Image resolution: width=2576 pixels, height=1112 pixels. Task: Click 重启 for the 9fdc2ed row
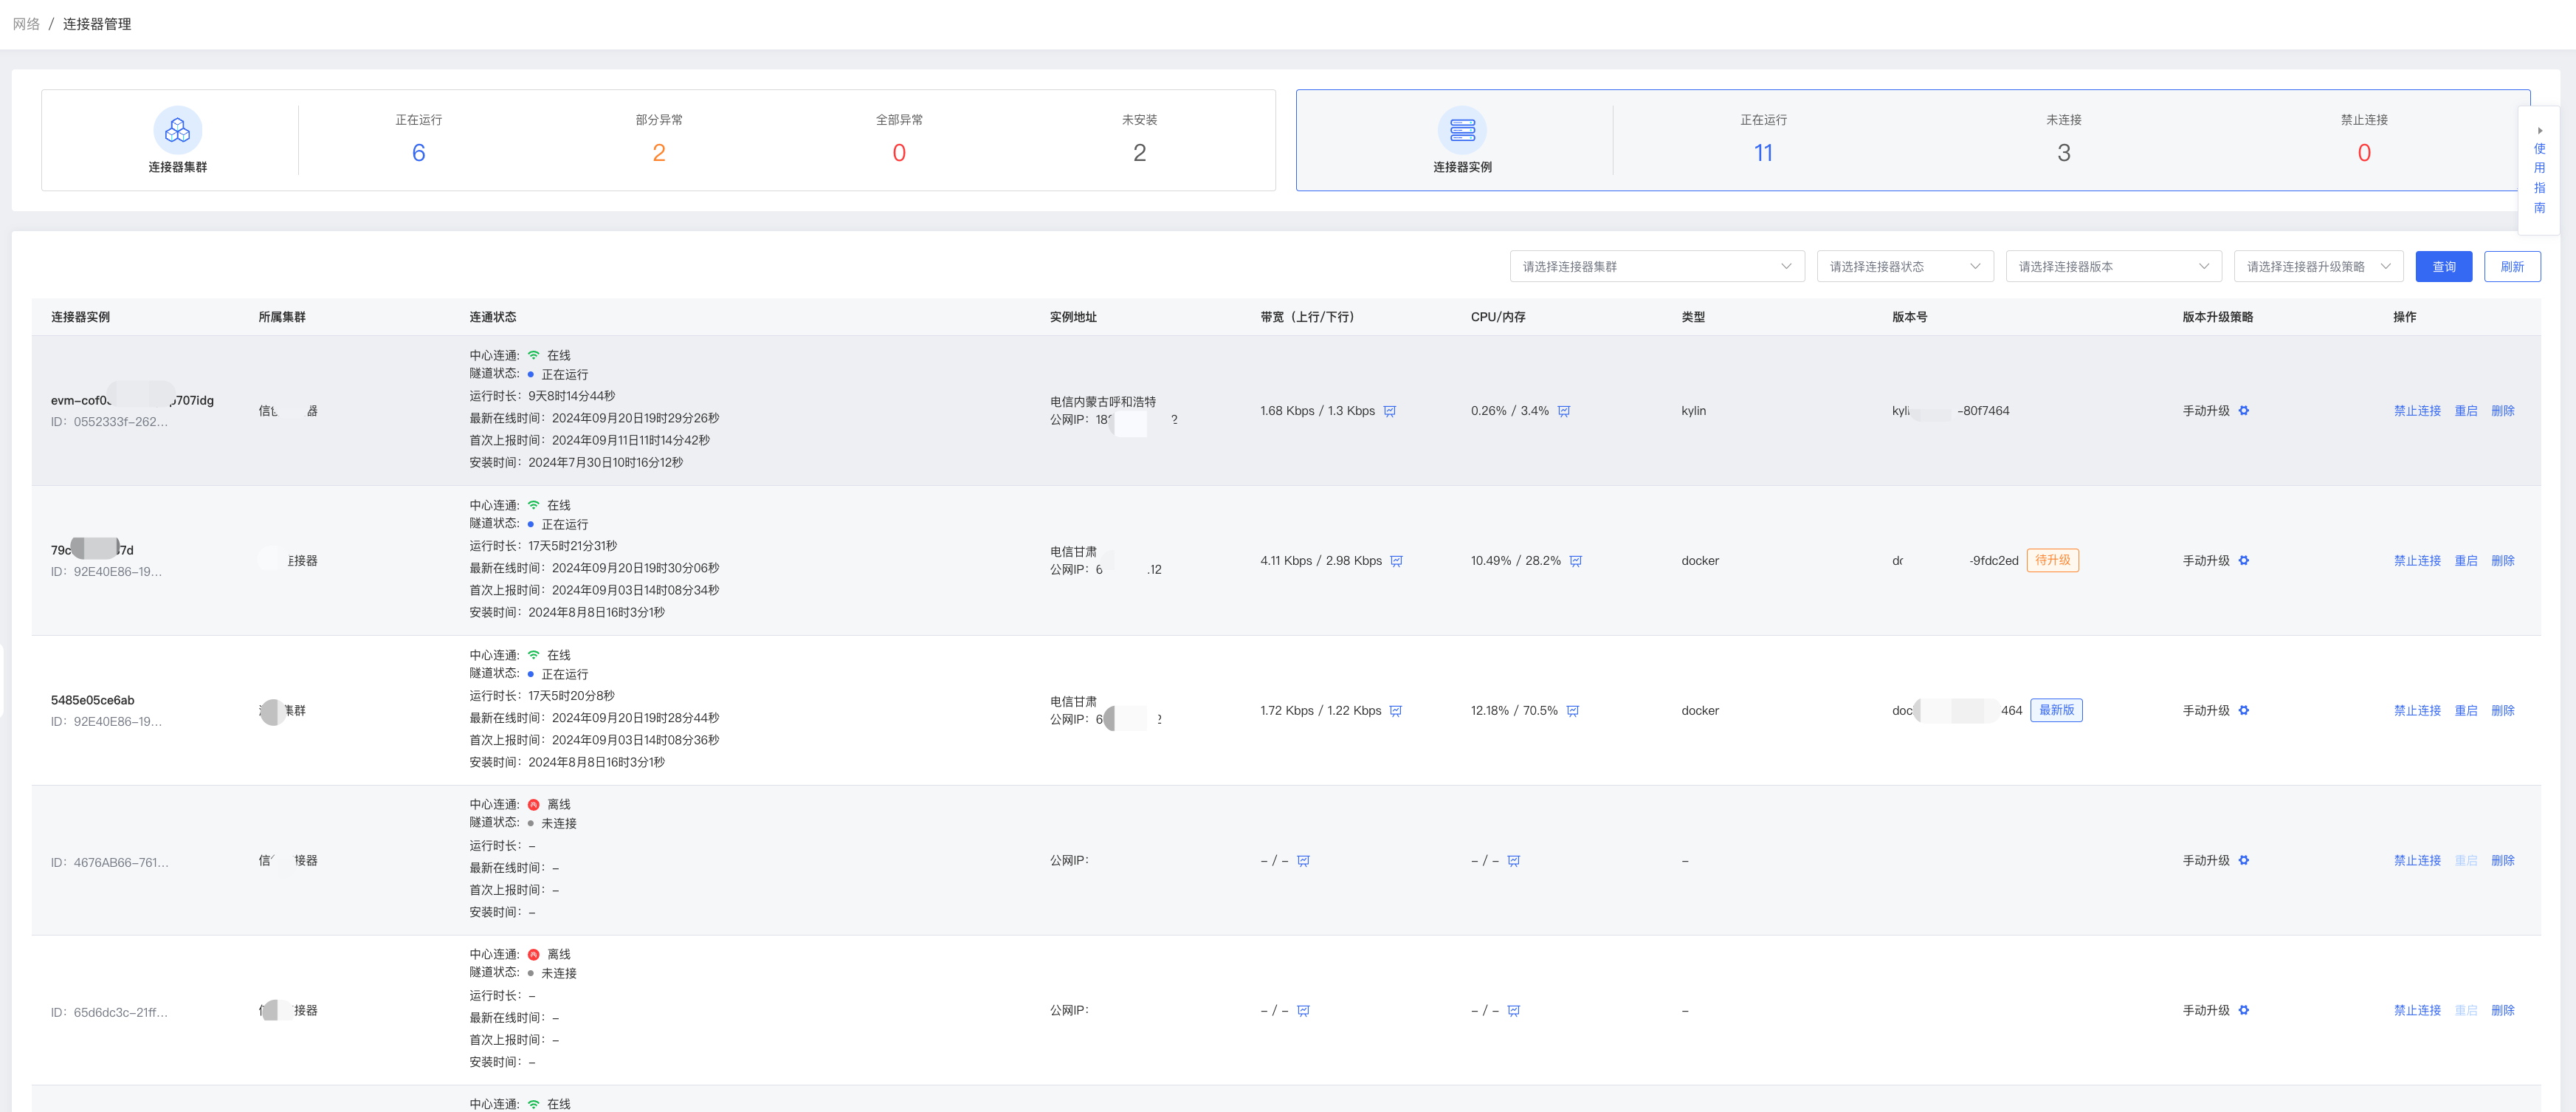(x=2465, y=561)
